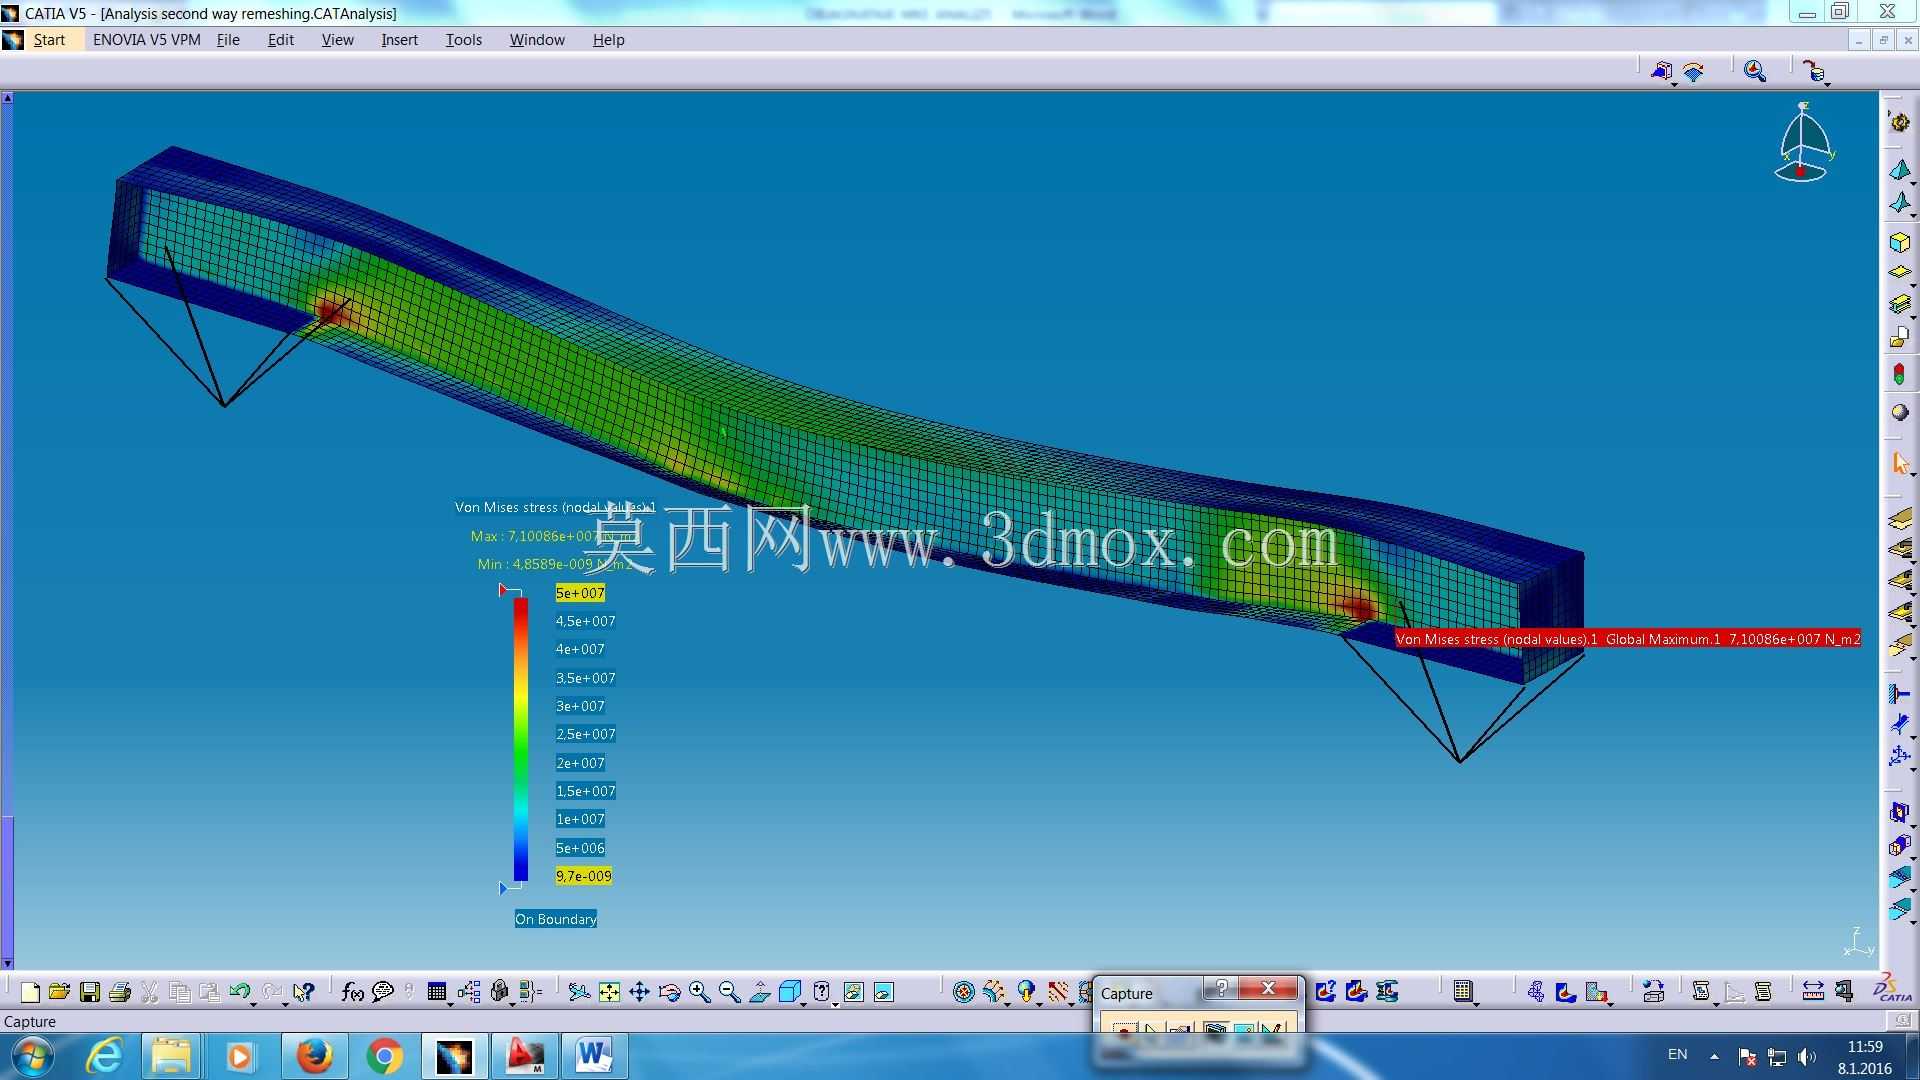Screen dimensions: 1920x1080
Task: Expand the 1D Property beam dropdown arrow
Action: coord(1912,316)
